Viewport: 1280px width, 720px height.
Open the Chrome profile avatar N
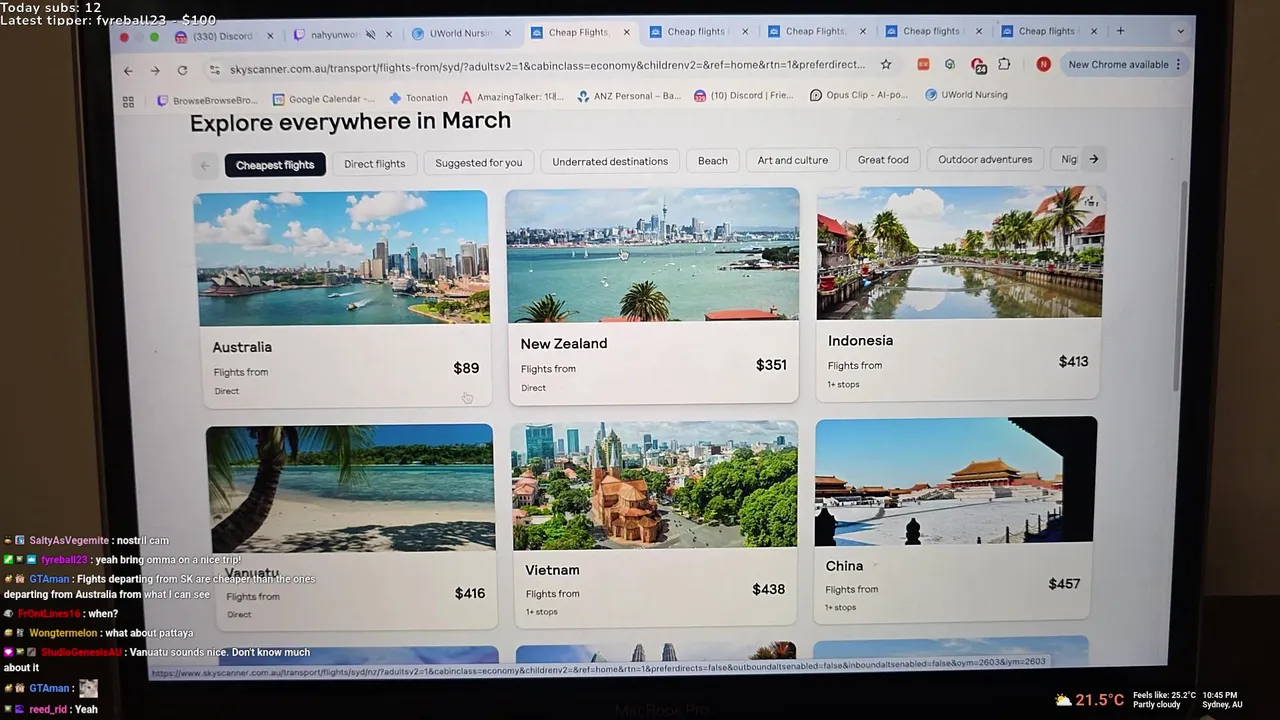(1043, 64)
